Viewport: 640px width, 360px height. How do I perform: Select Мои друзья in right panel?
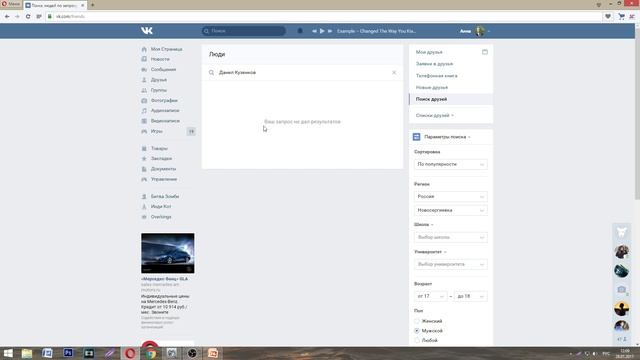pyautogui.click(x=429, y=52)
